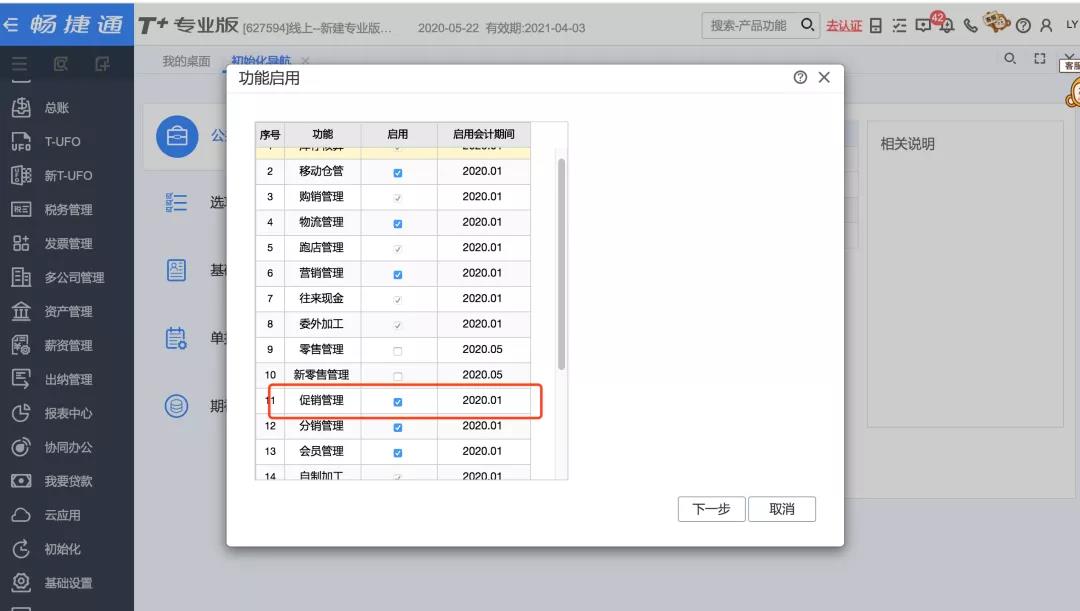This screenshot has height=611, width=1080.
Task: Uncheck the 移动仓管 checkbox
Action: [398, 173]
